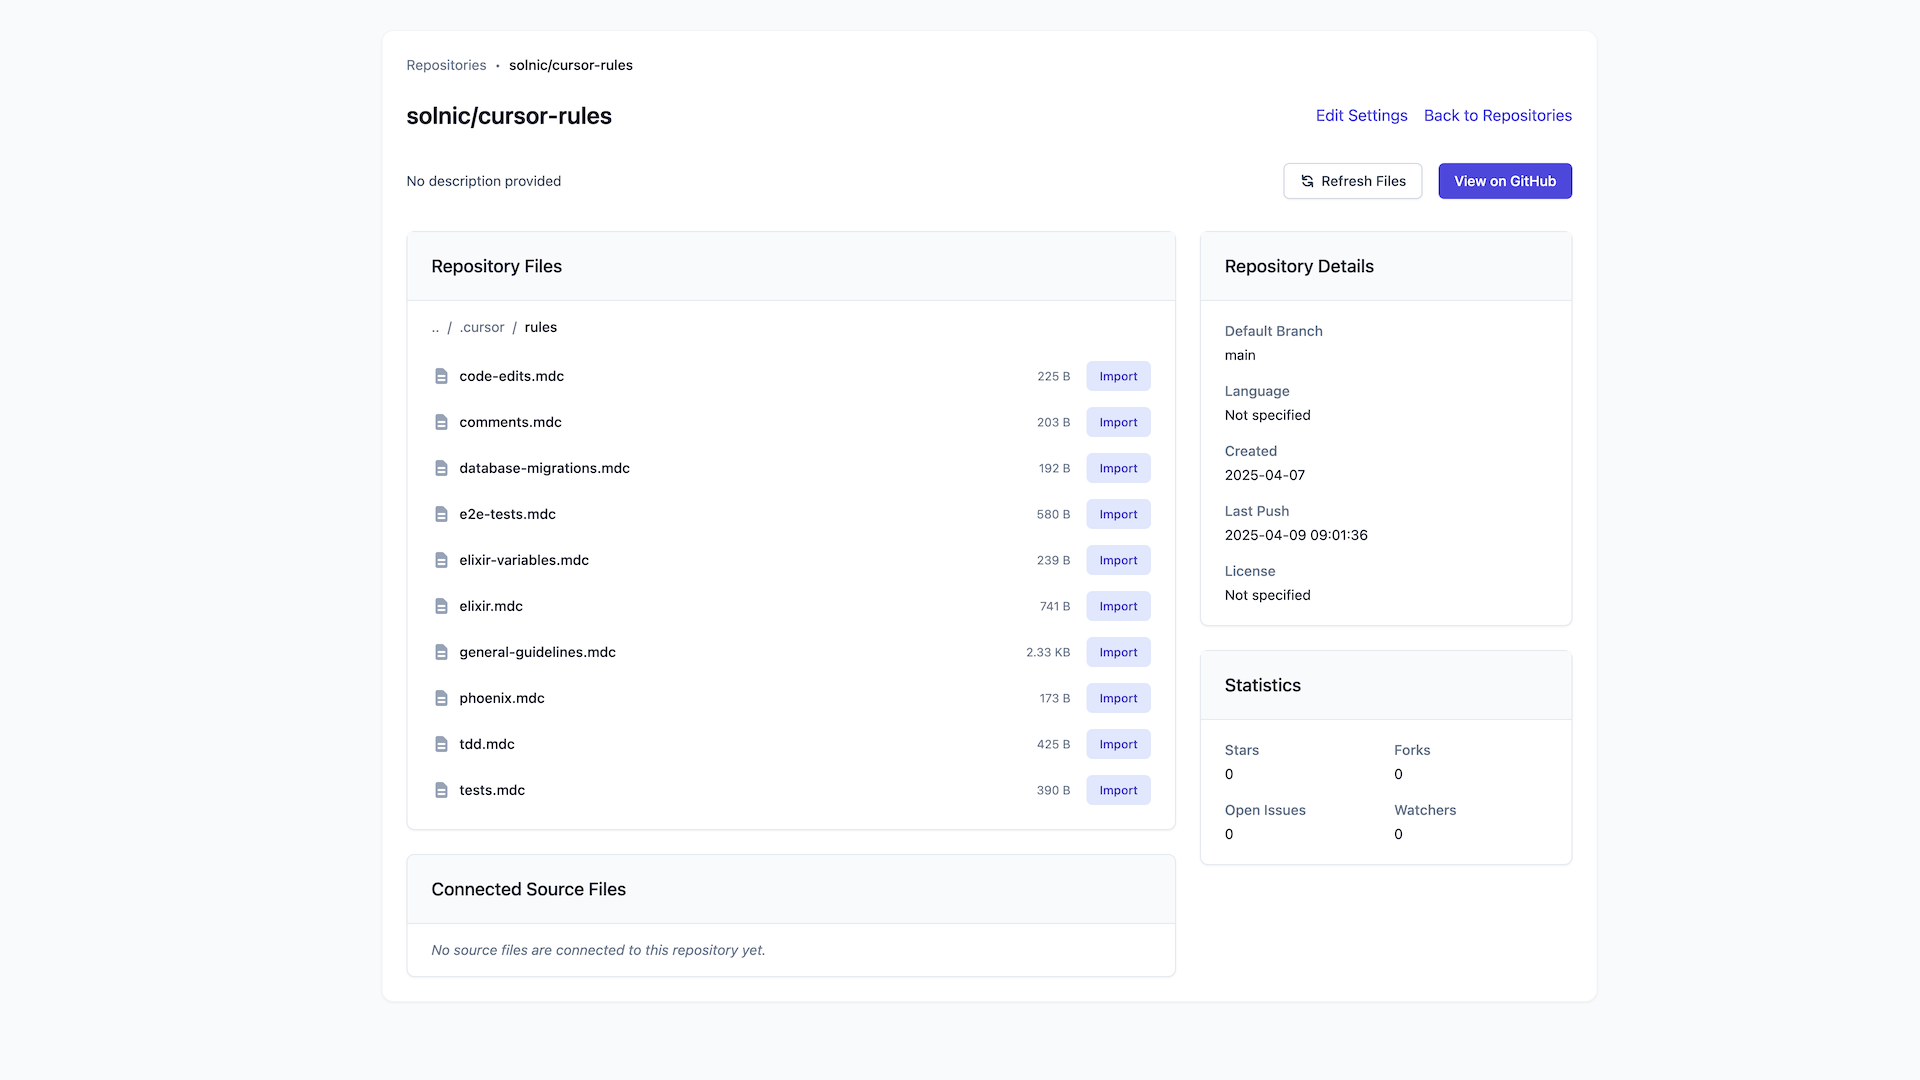Image resolution: width=1920 pixels, height=1080 pixels.
Task: Click the file icon beside phoenix.mdc
Action: click(443, 698)
